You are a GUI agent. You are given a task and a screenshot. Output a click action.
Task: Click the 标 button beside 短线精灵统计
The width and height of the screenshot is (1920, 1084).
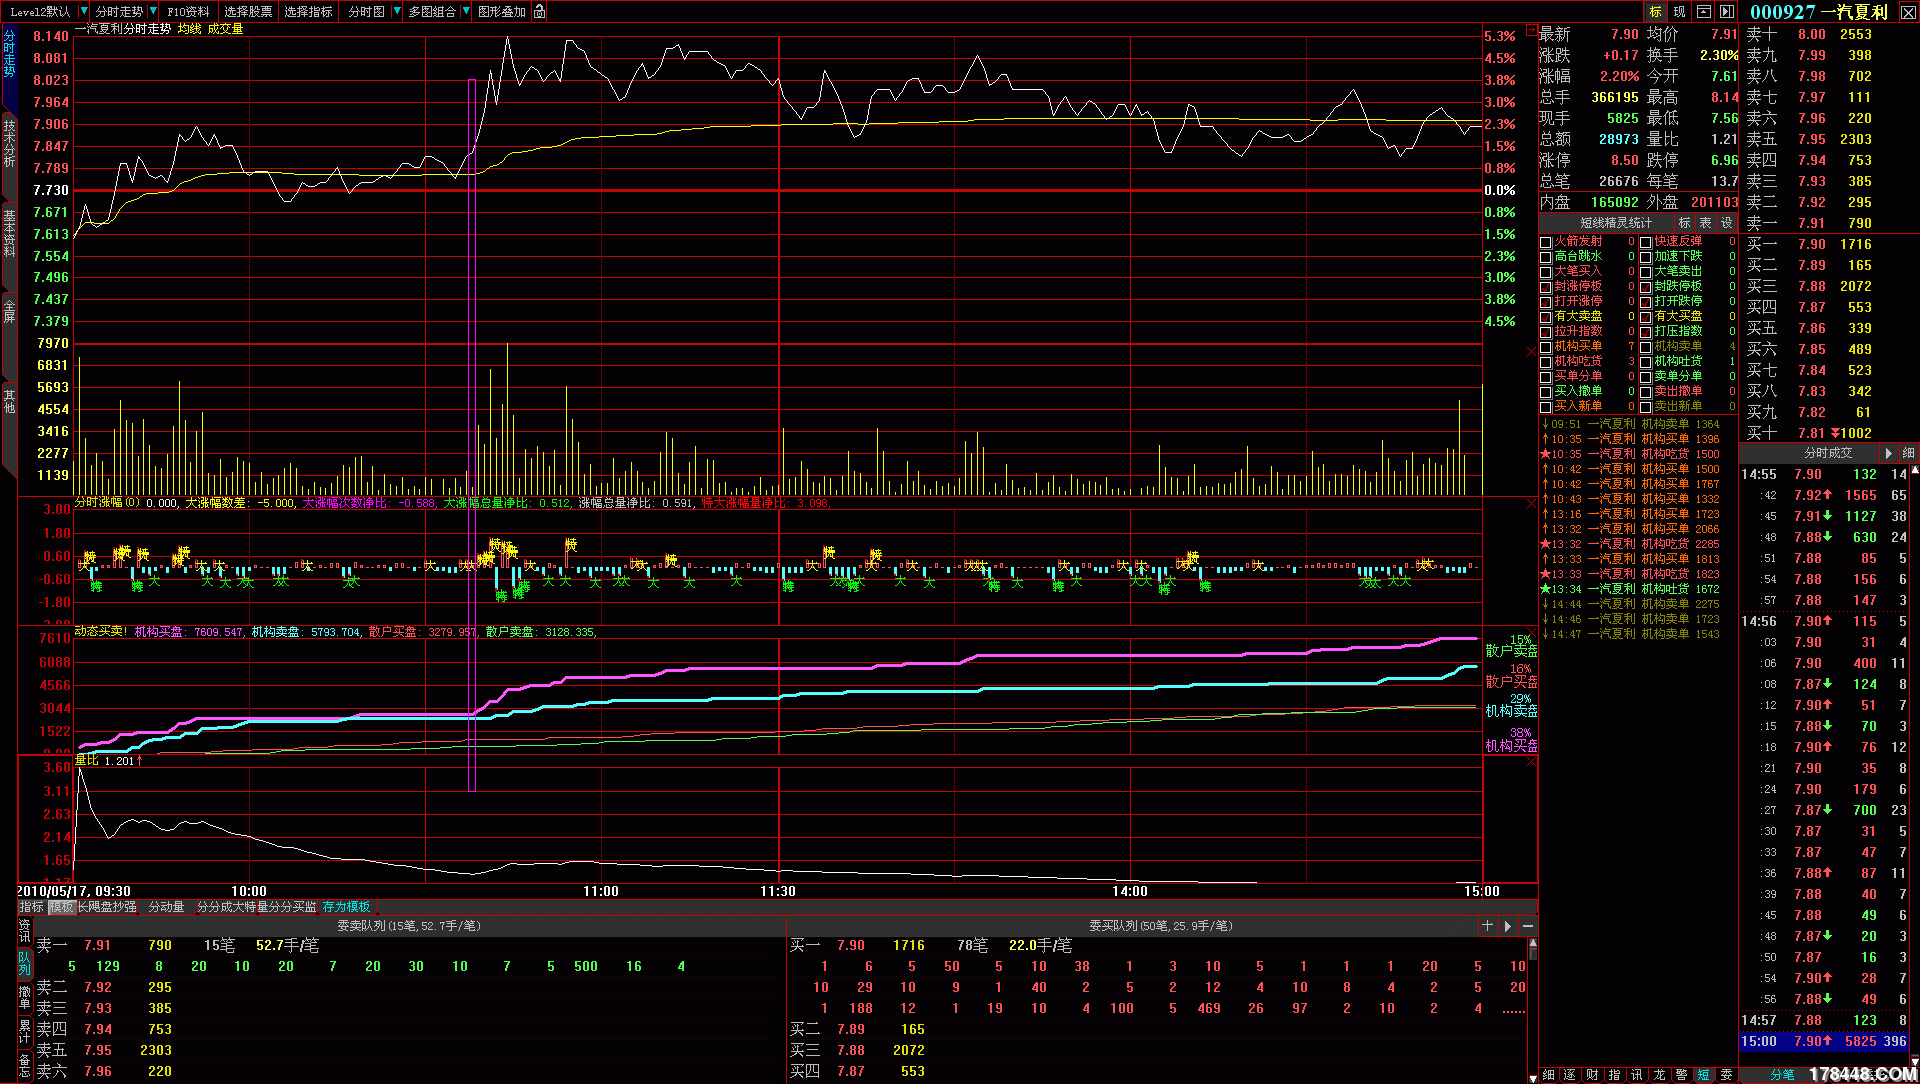pos(1685,223)
